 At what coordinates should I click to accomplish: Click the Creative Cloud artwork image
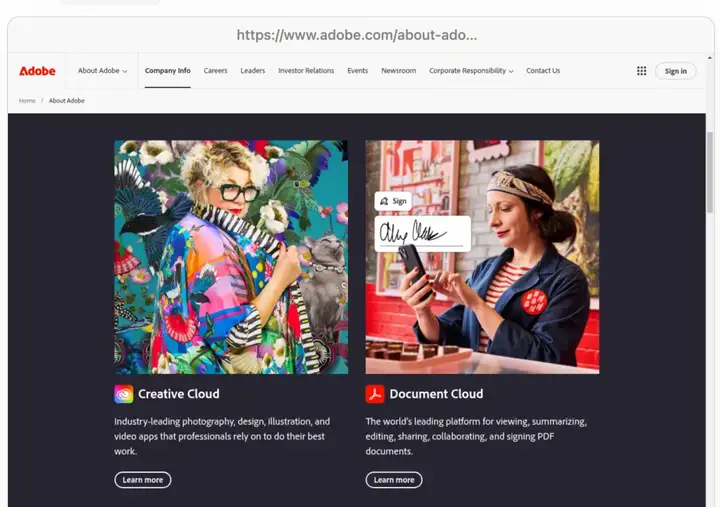coord(231,257)
